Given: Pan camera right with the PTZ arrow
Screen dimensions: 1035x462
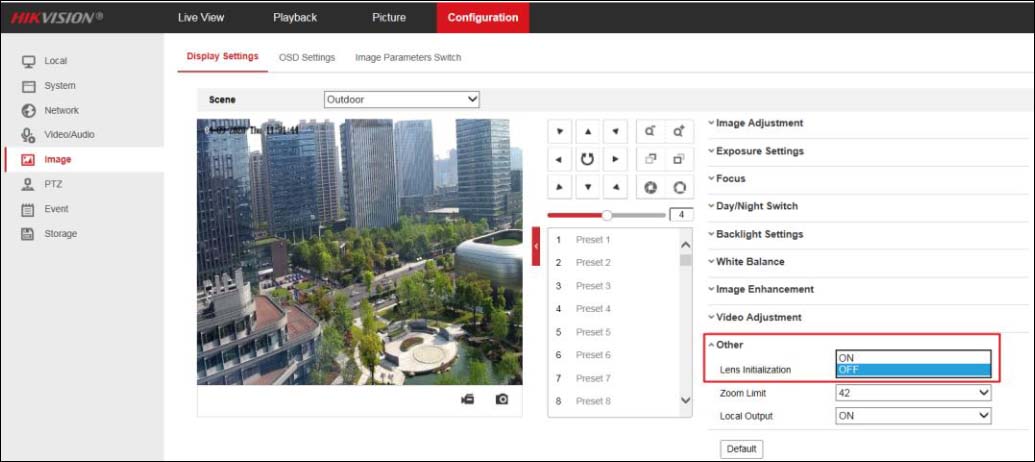Looking at the screenshot, I should coord(615,159).
